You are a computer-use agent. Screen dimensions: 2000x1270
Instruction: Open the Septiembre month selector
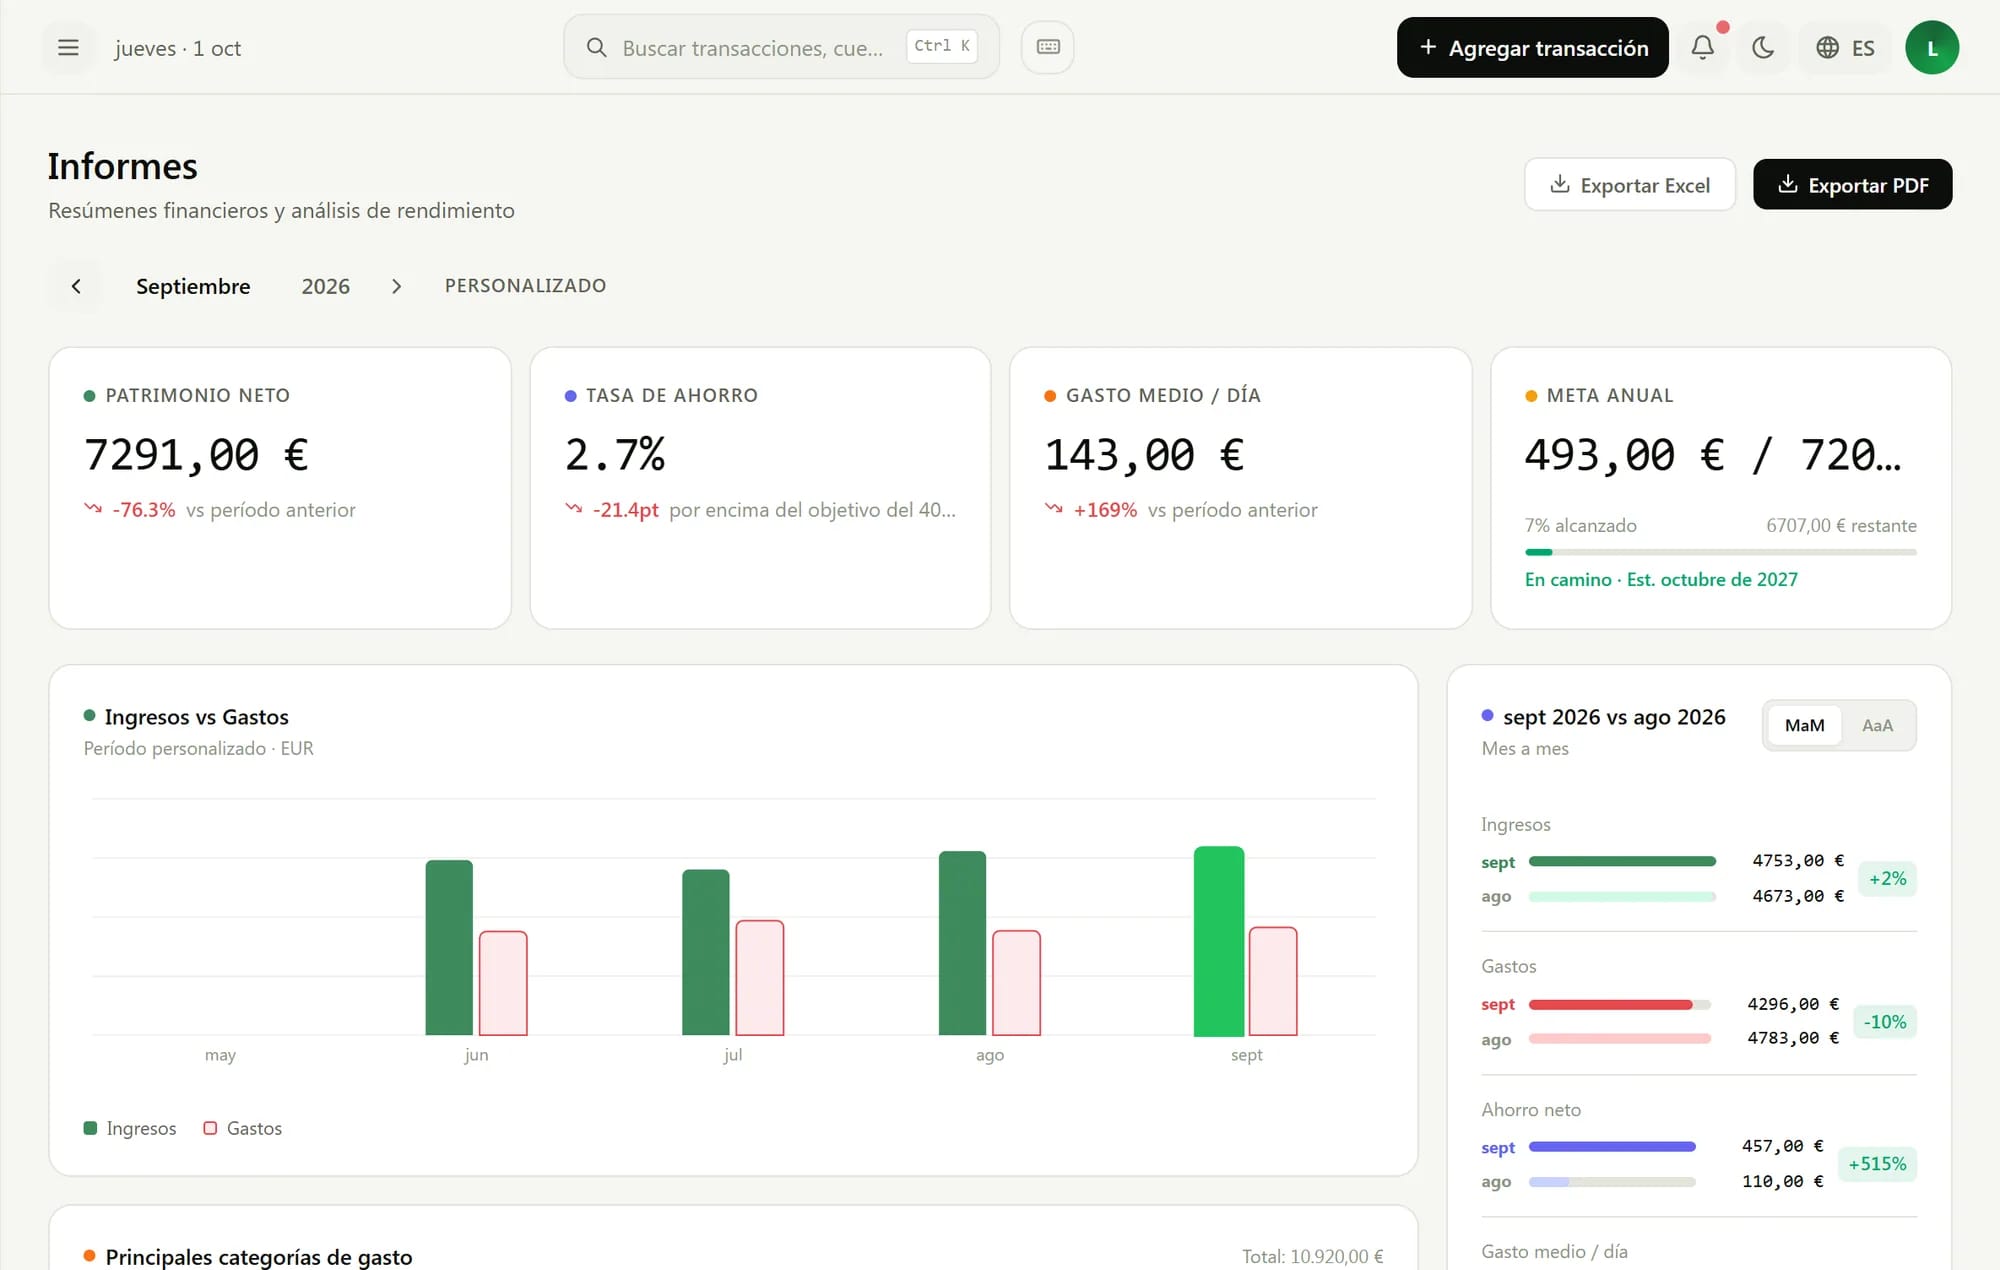coord(193,286)
